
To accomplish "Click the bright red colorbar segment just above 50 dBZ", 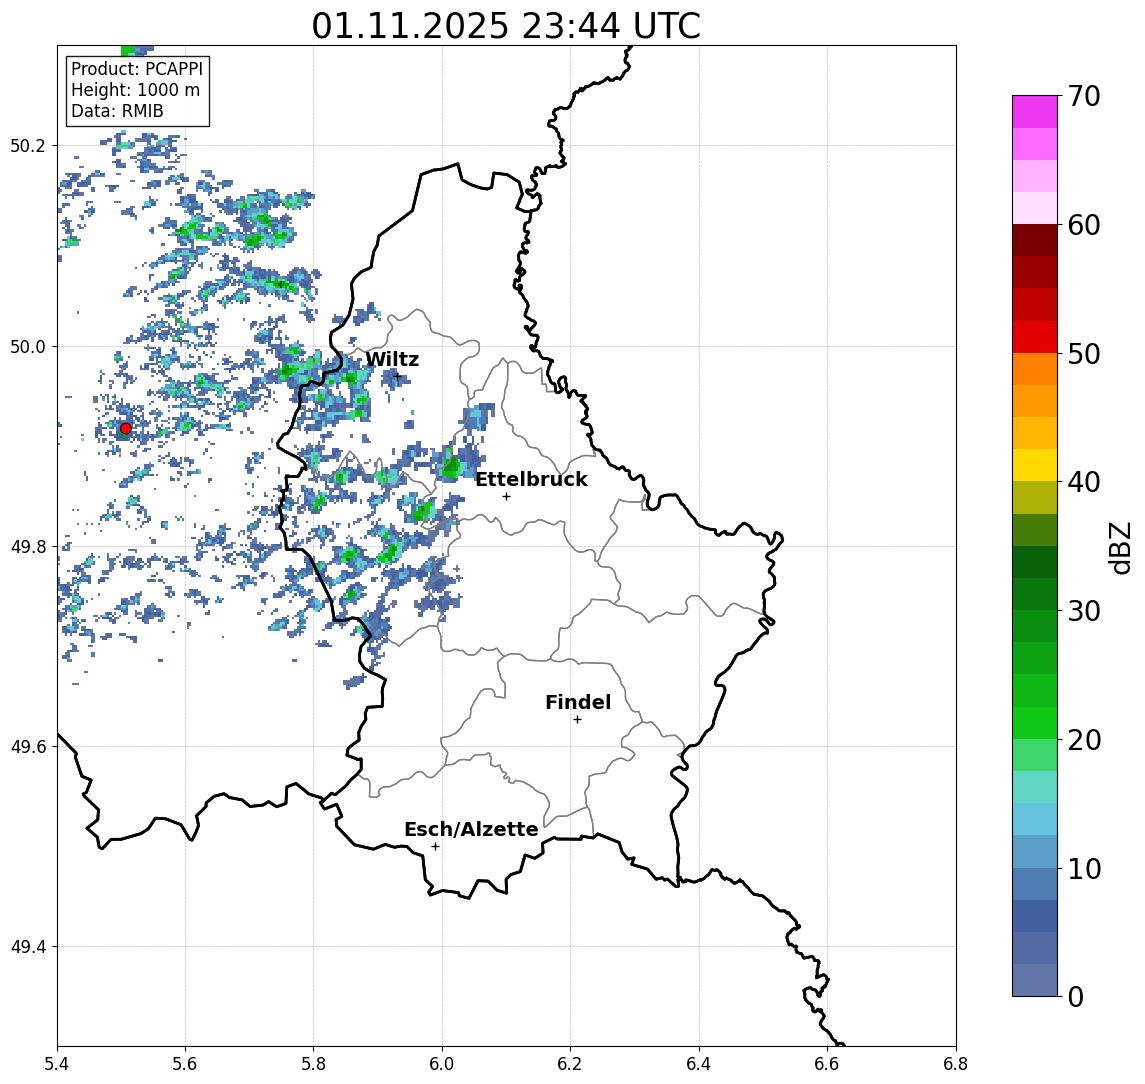I will 1035,337.
